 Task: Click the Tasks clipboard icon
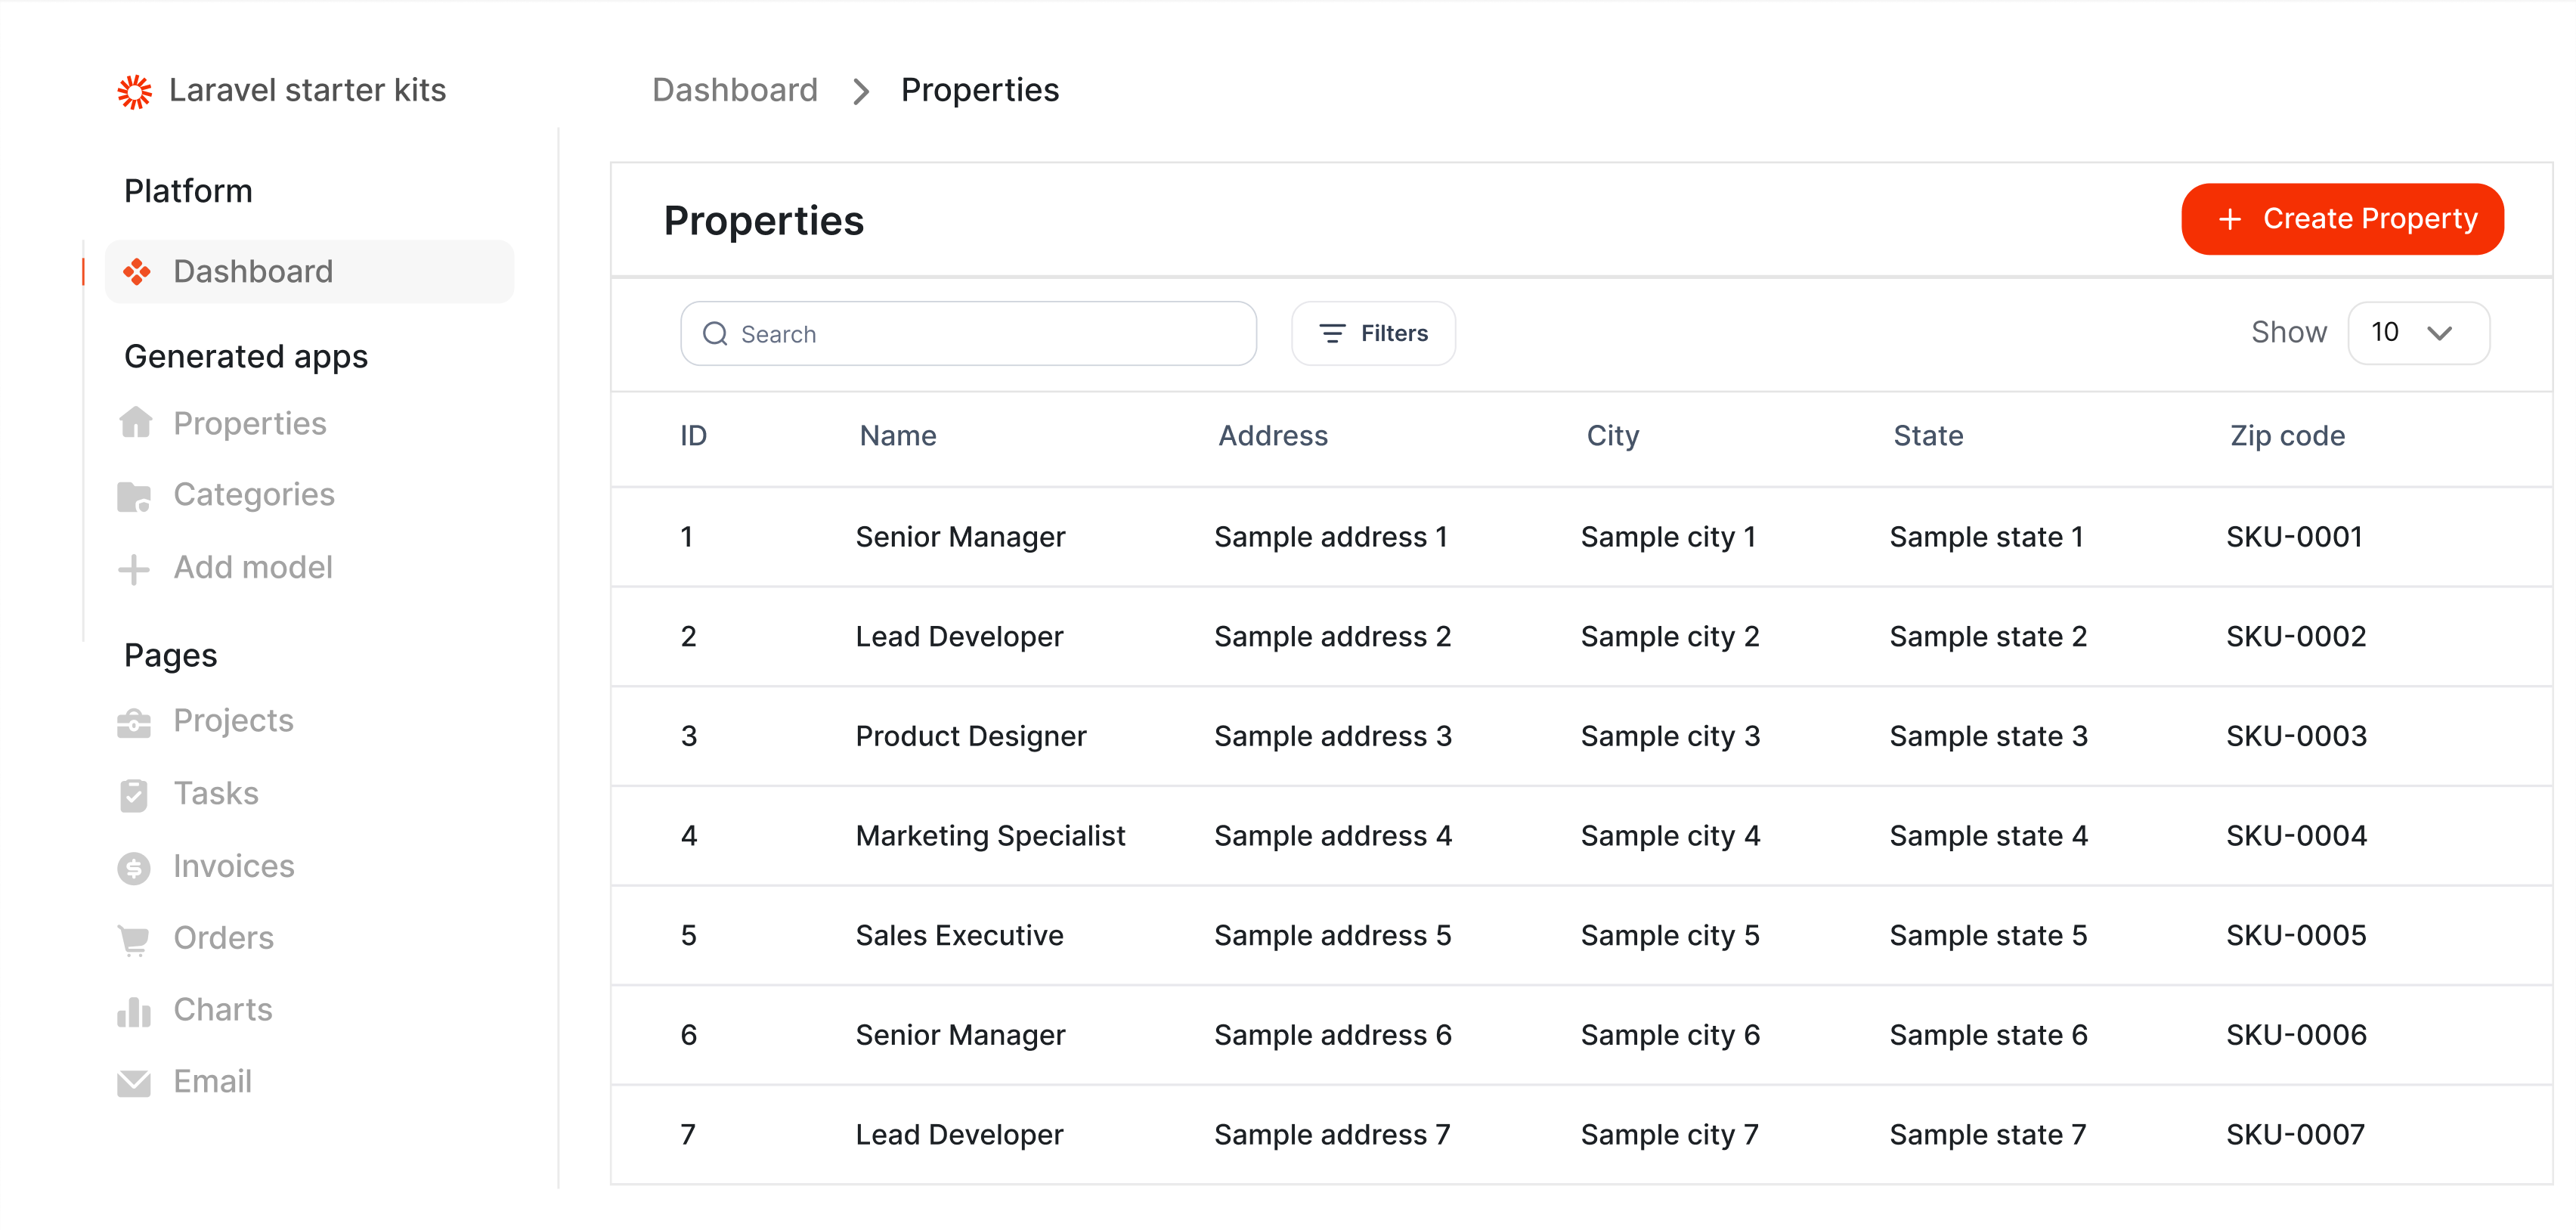[x=133, y=795]
